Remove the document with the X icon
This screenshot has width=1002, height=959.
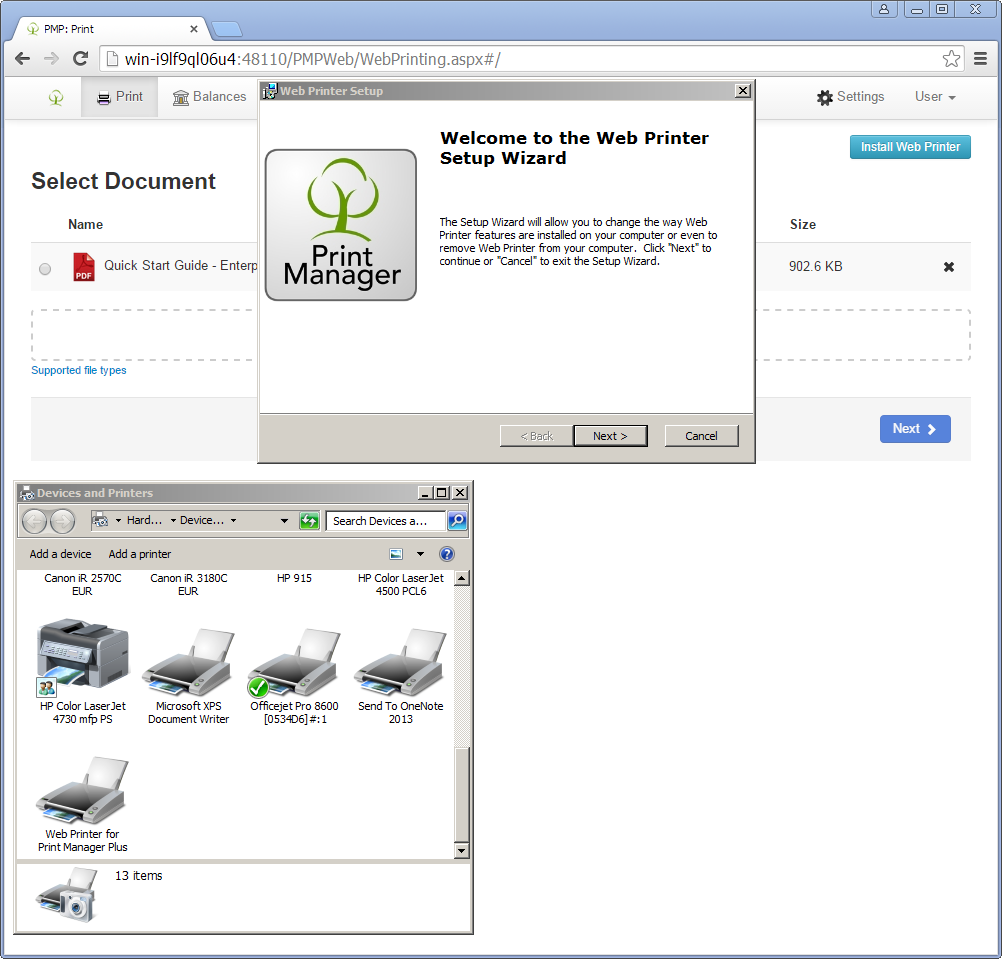point(949,267)
